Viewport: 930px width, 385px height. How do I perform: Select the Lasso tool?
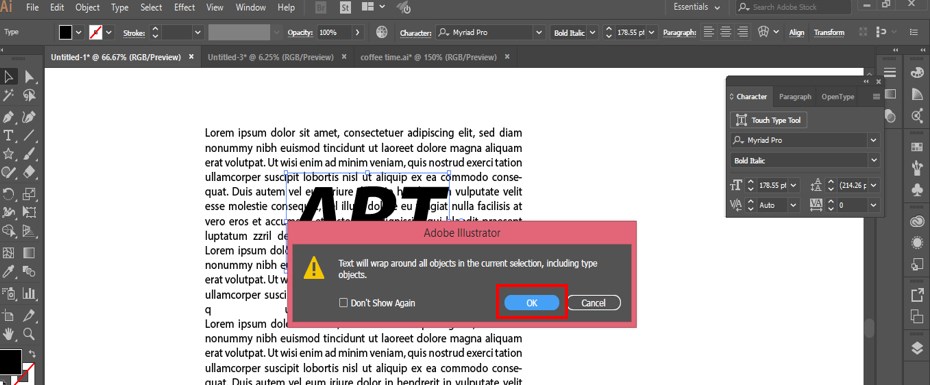tap(29, 96)
